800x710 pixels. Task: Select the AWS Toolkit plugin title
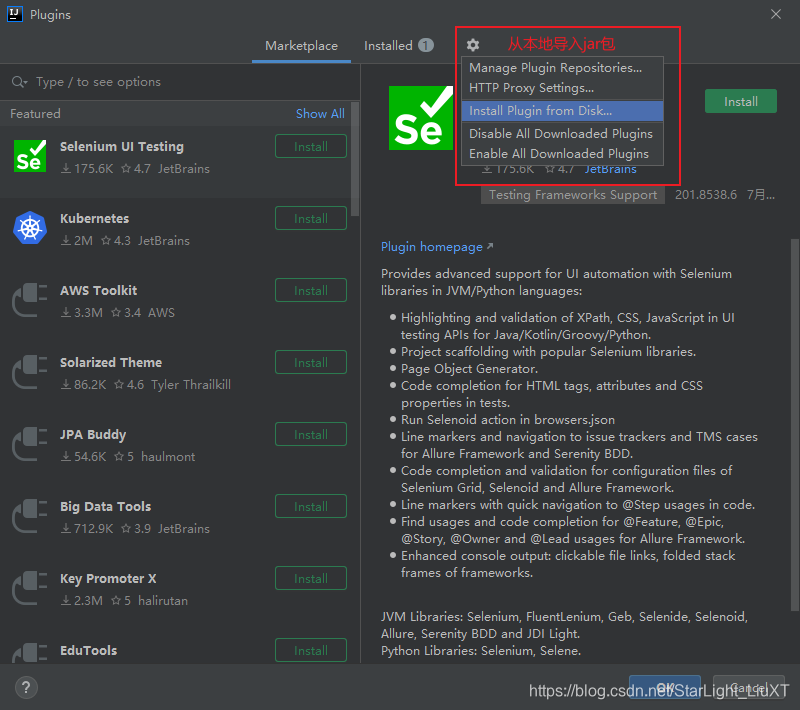(x=98, y=290)
